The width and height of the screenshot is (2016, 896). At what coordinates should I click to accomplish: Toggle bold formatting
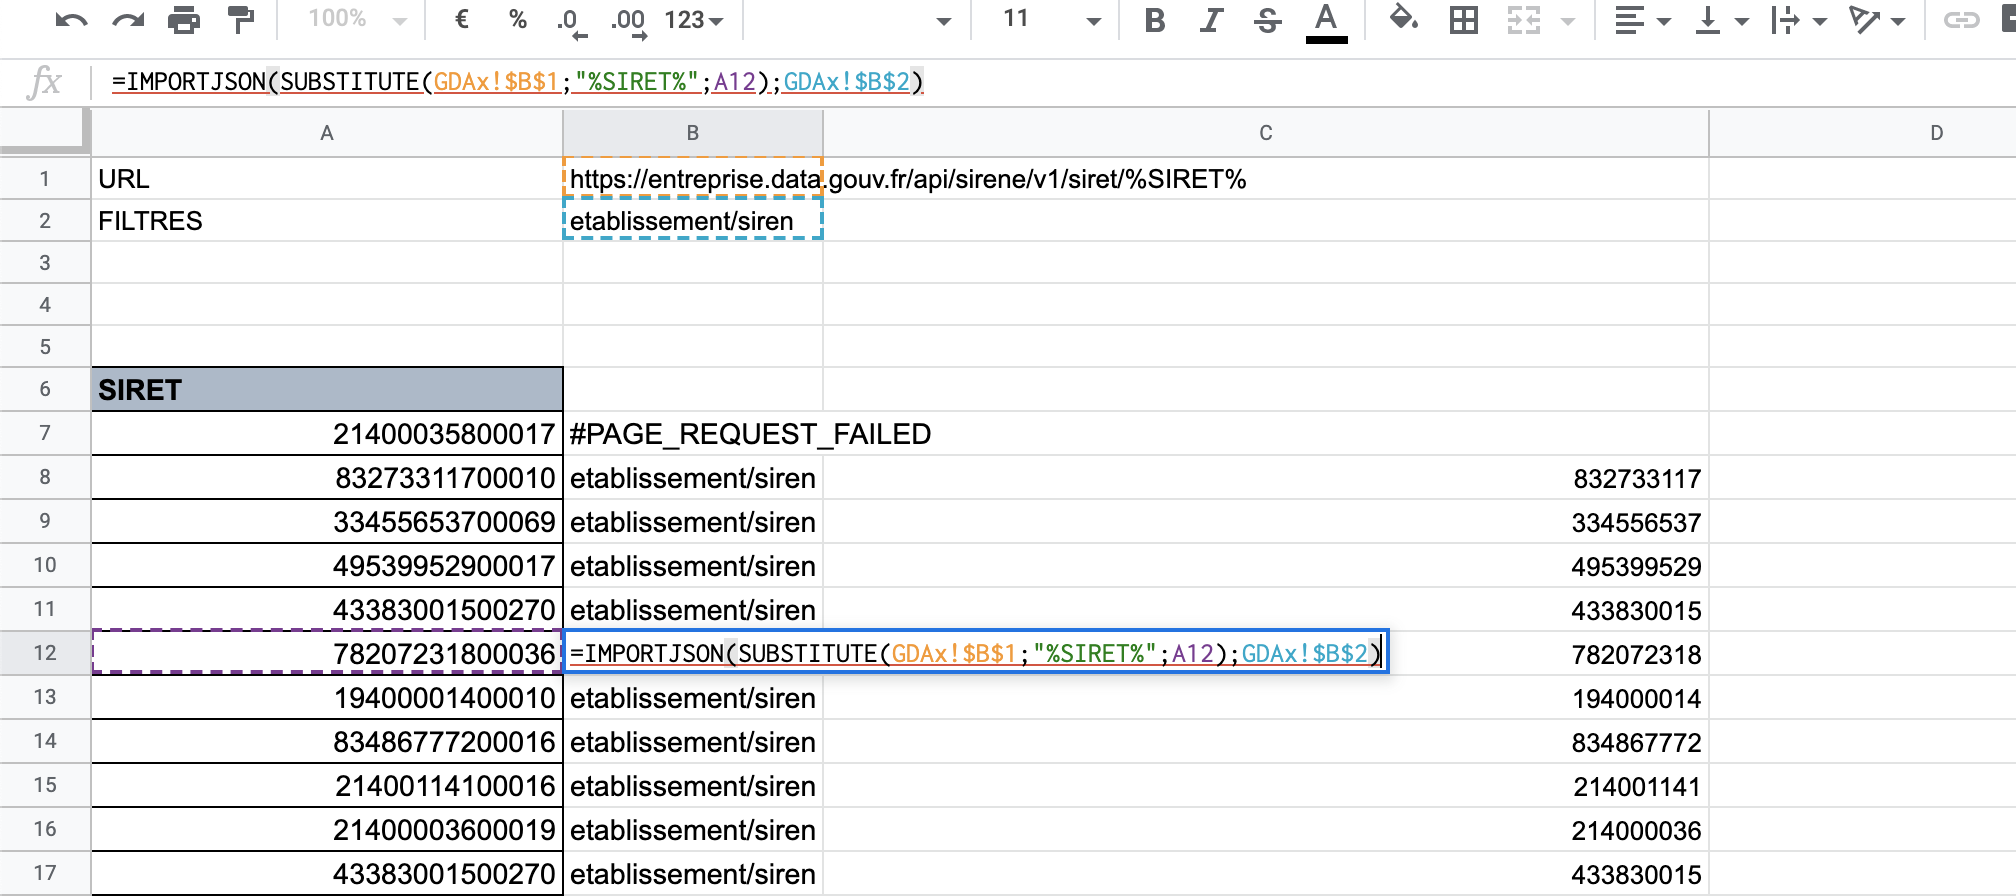(x=1155, y=20)
